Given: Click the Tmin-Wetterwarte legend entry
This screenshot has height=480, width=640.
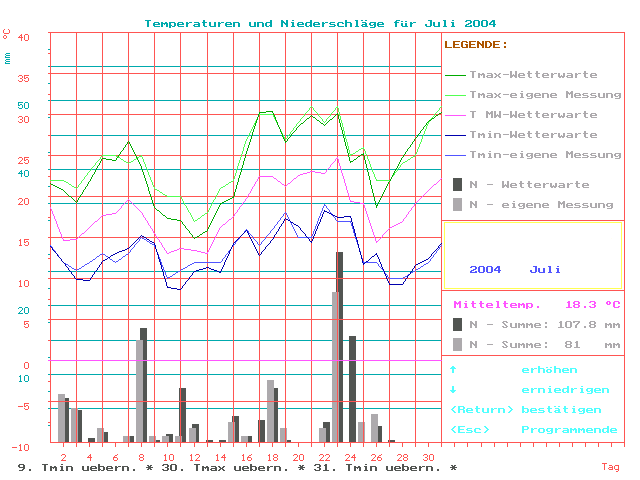Looking at the screenshot, I should 532,135.
